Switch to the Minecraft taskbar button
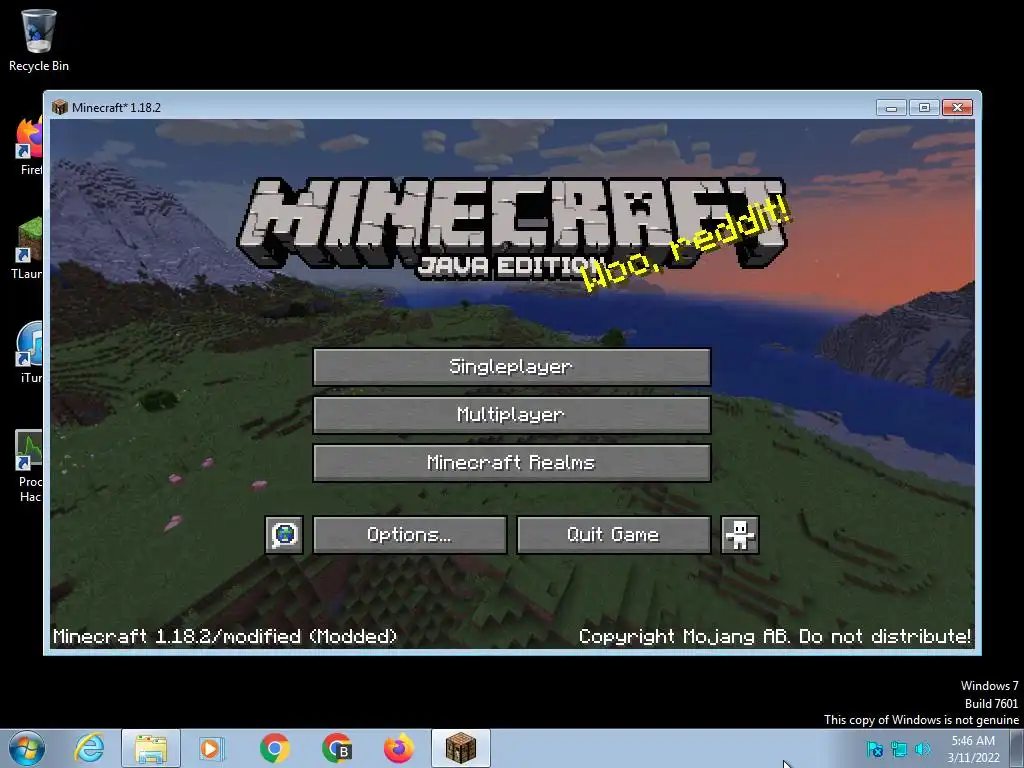Viewport: 1024px width, 768px height. (460, 748)
